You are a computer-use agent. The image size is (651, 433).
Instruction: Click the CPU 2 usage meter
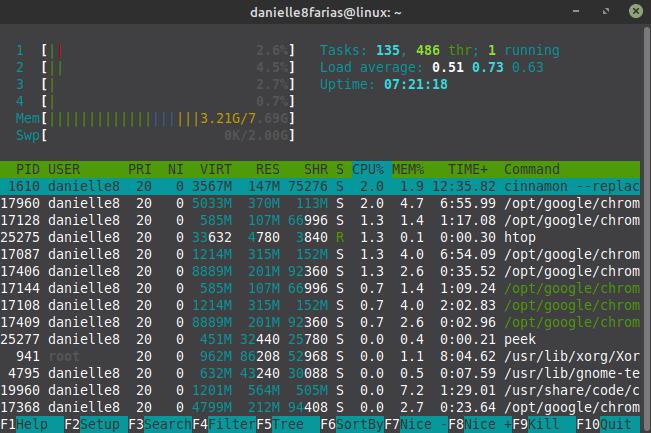tap(156, 67)
